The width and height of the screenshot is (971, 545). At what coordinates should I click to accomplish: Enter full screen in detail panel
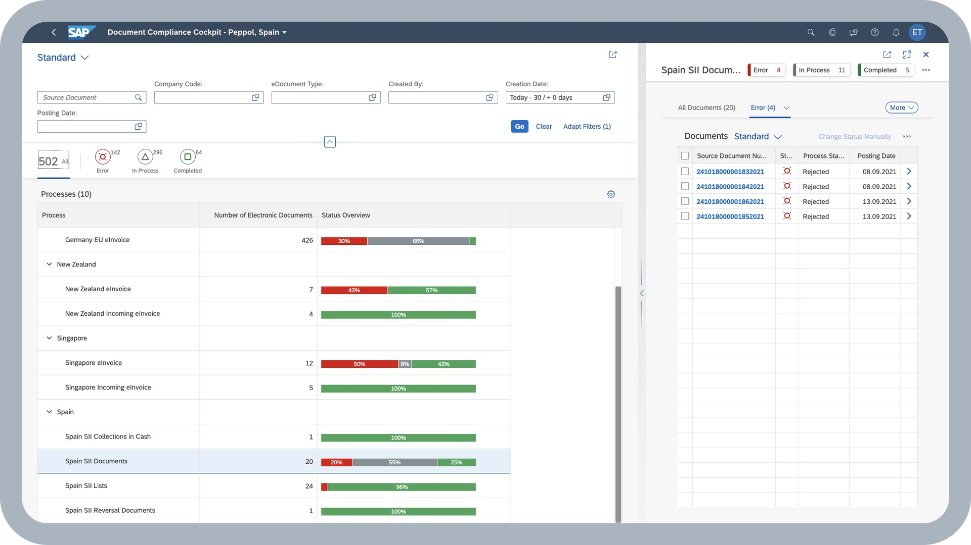click(907, 54)
